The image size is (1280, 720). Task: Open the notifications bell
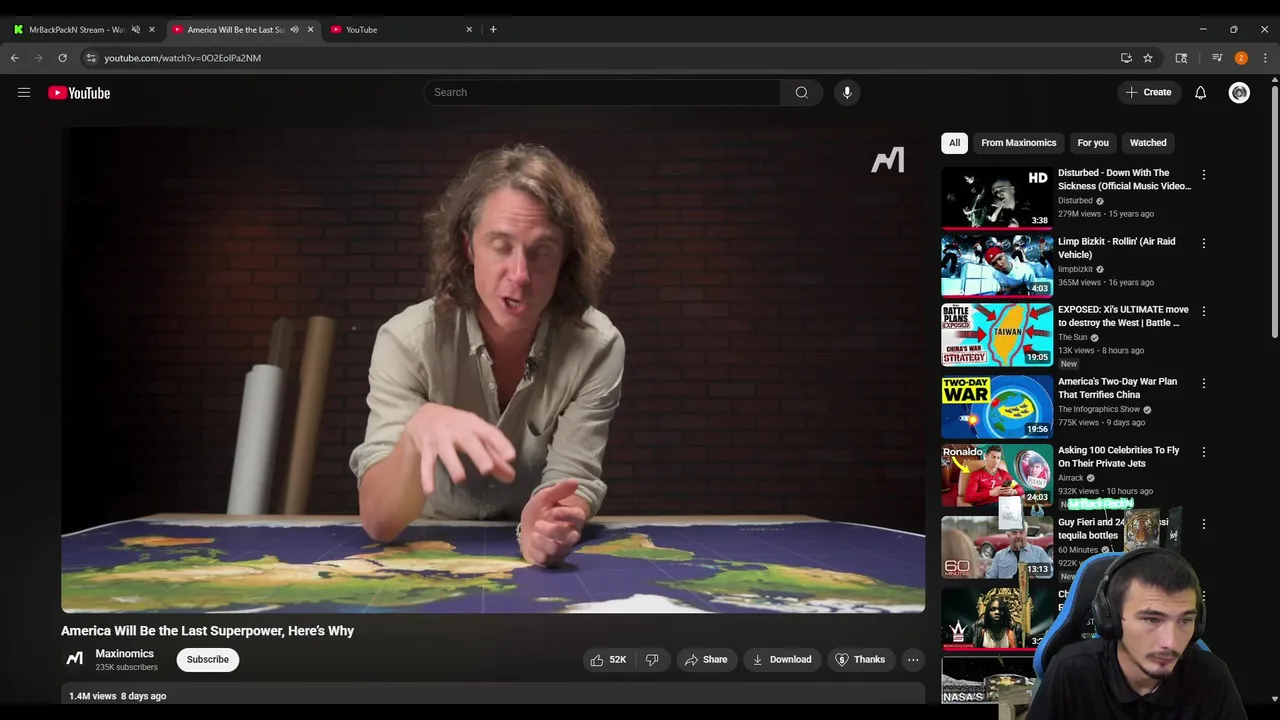point(1200,93)
